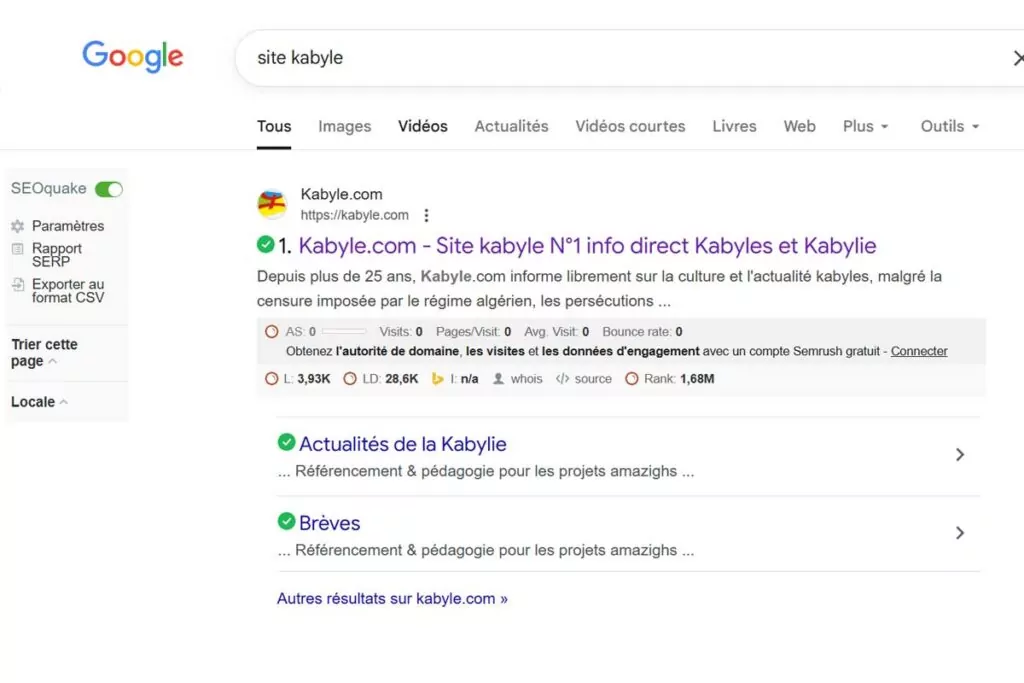This screenshot has width=1024, height=683.
Task: Click the Kabyle.com site favicon
Action: click(x=272, y=204)
